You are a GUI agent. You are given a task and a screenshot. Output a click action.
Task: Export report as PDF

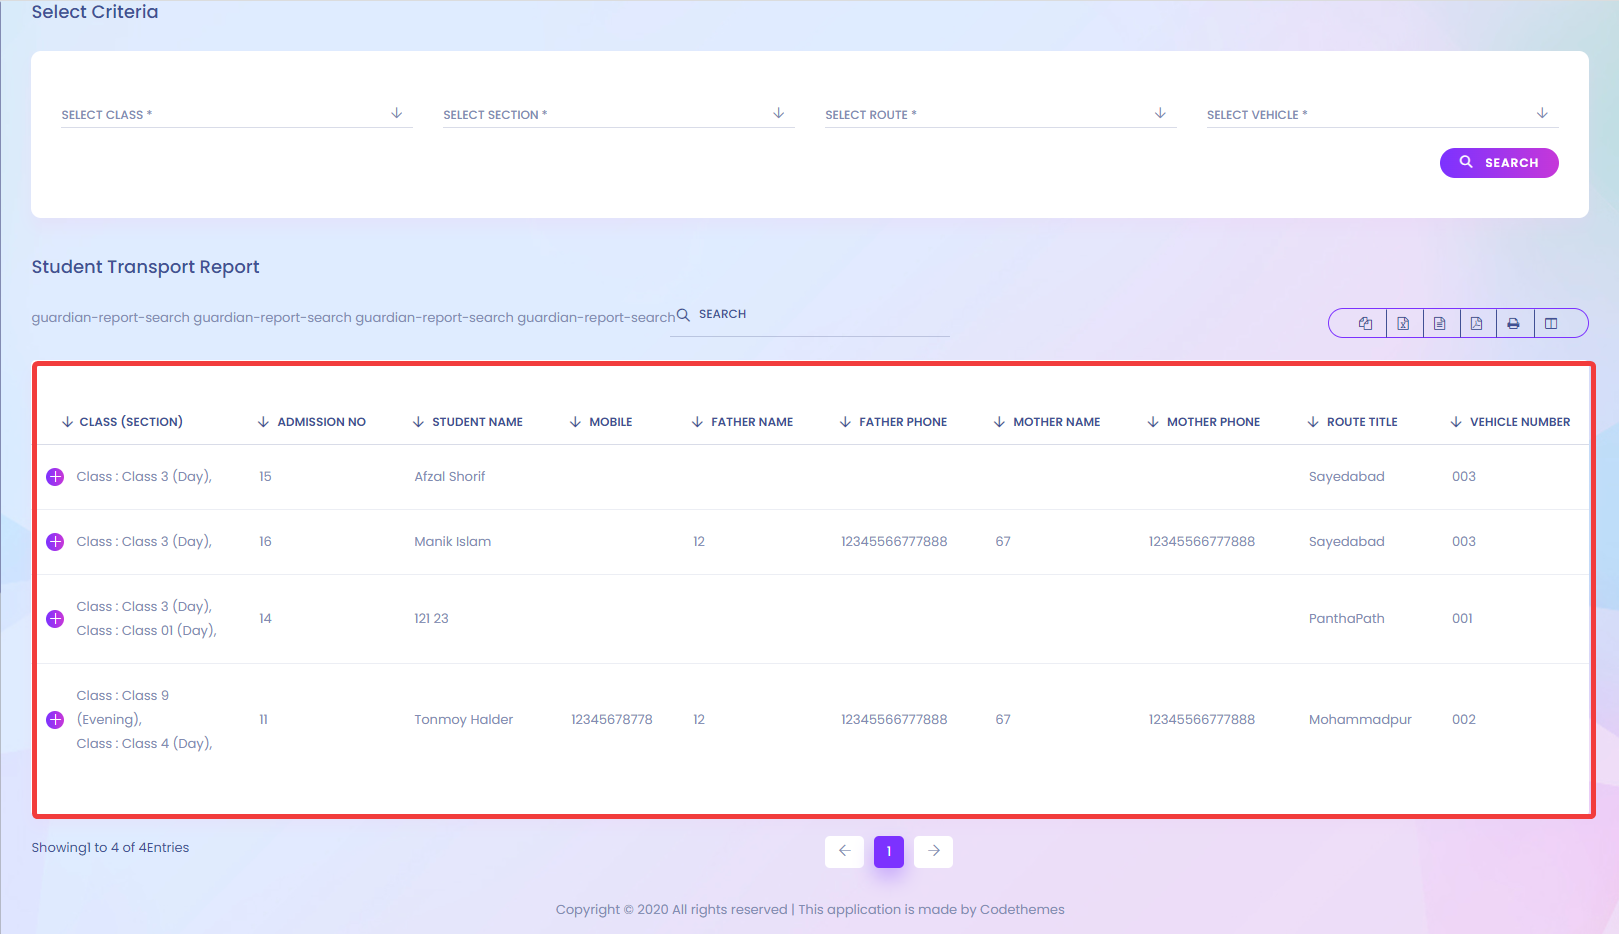pos(1477,323)
